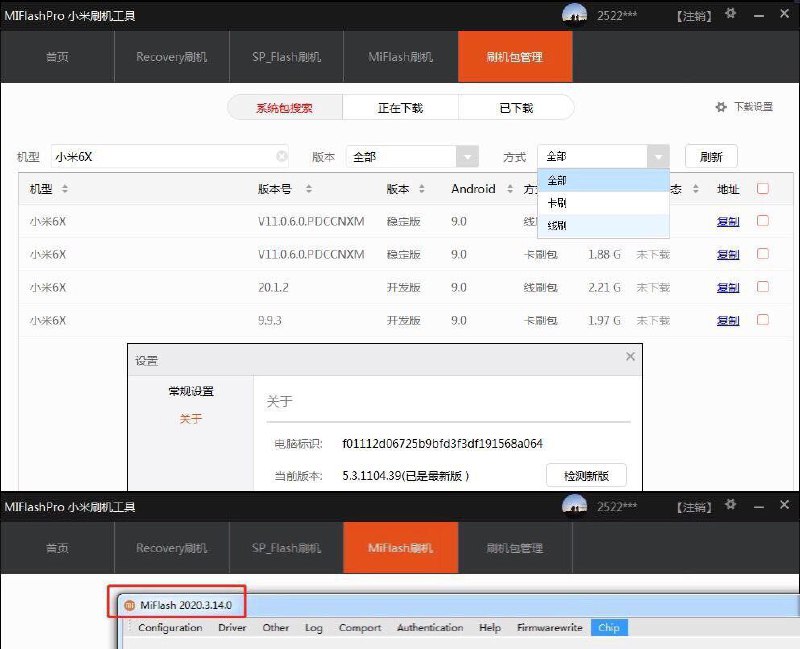Switch to the 已下载 tab
Viewport: 800px width, 649px height.
click(516, 107)
